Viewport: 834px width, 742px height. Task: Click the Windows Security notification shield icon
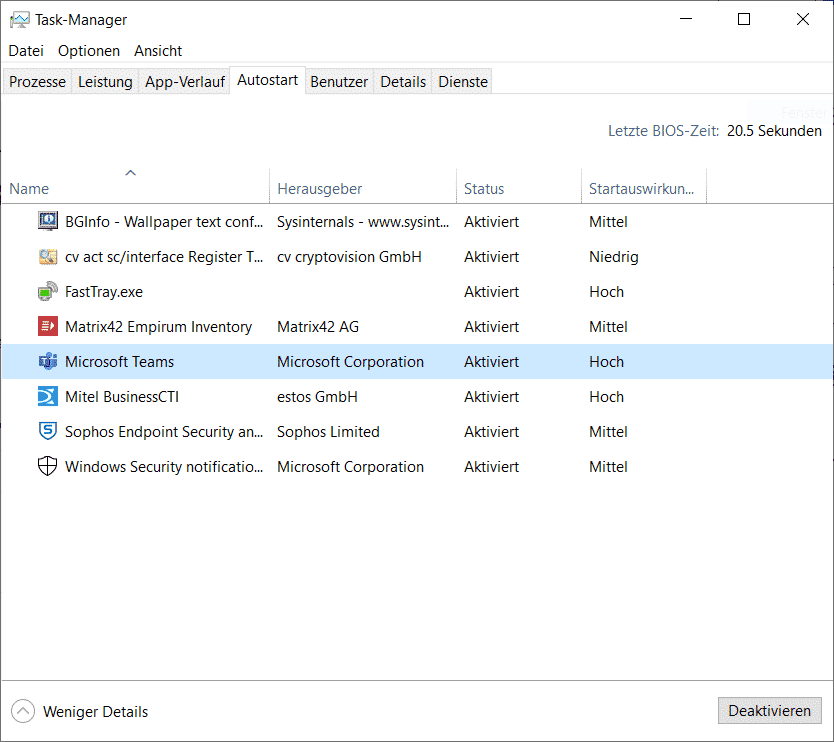tap(48, 466)
